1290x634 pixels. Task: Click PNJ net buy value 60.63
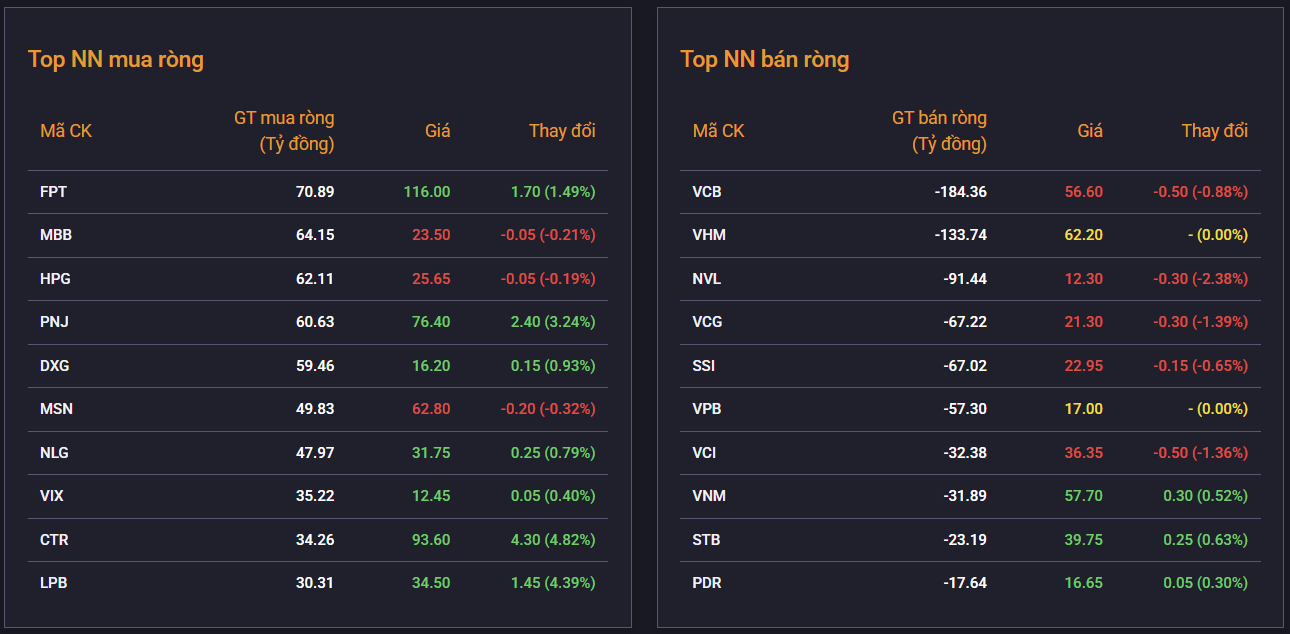[315, 322]
